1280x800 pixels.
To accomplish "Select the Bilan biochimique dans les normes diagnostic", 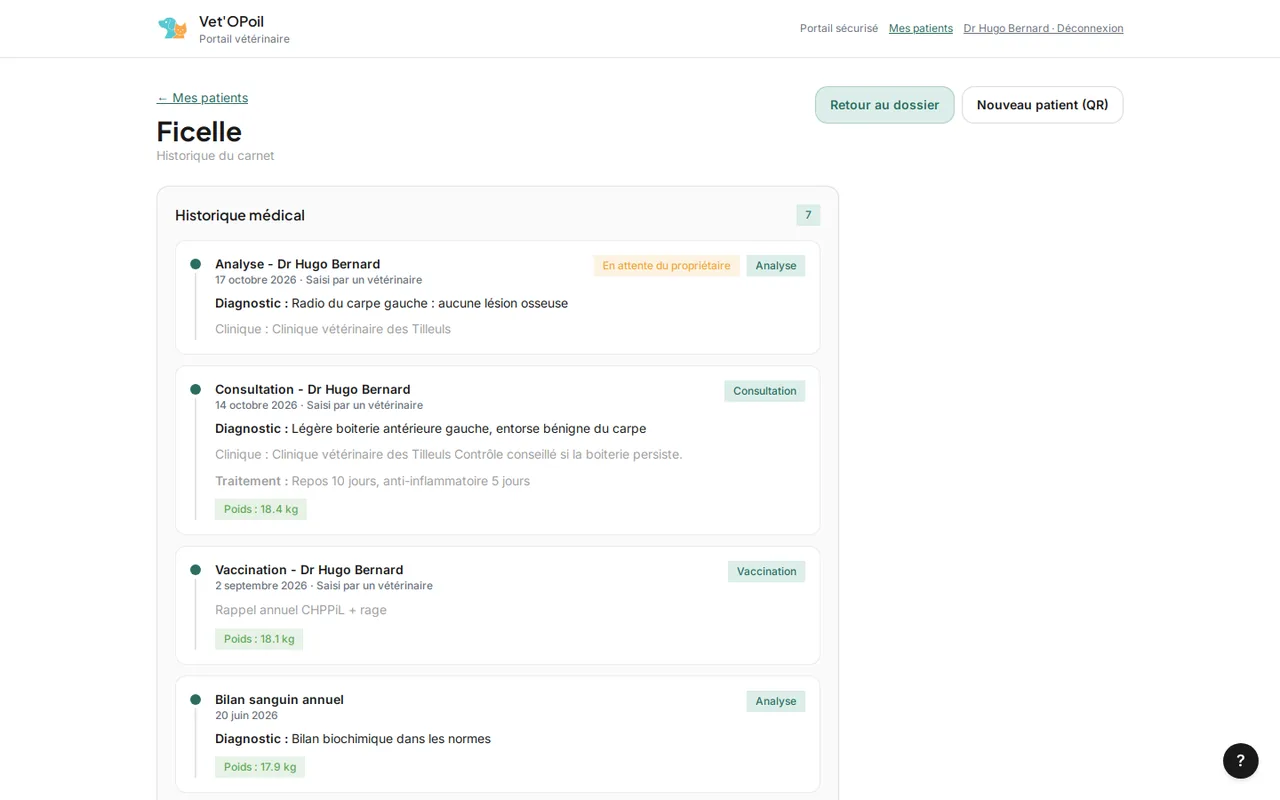I will [391, 739].
